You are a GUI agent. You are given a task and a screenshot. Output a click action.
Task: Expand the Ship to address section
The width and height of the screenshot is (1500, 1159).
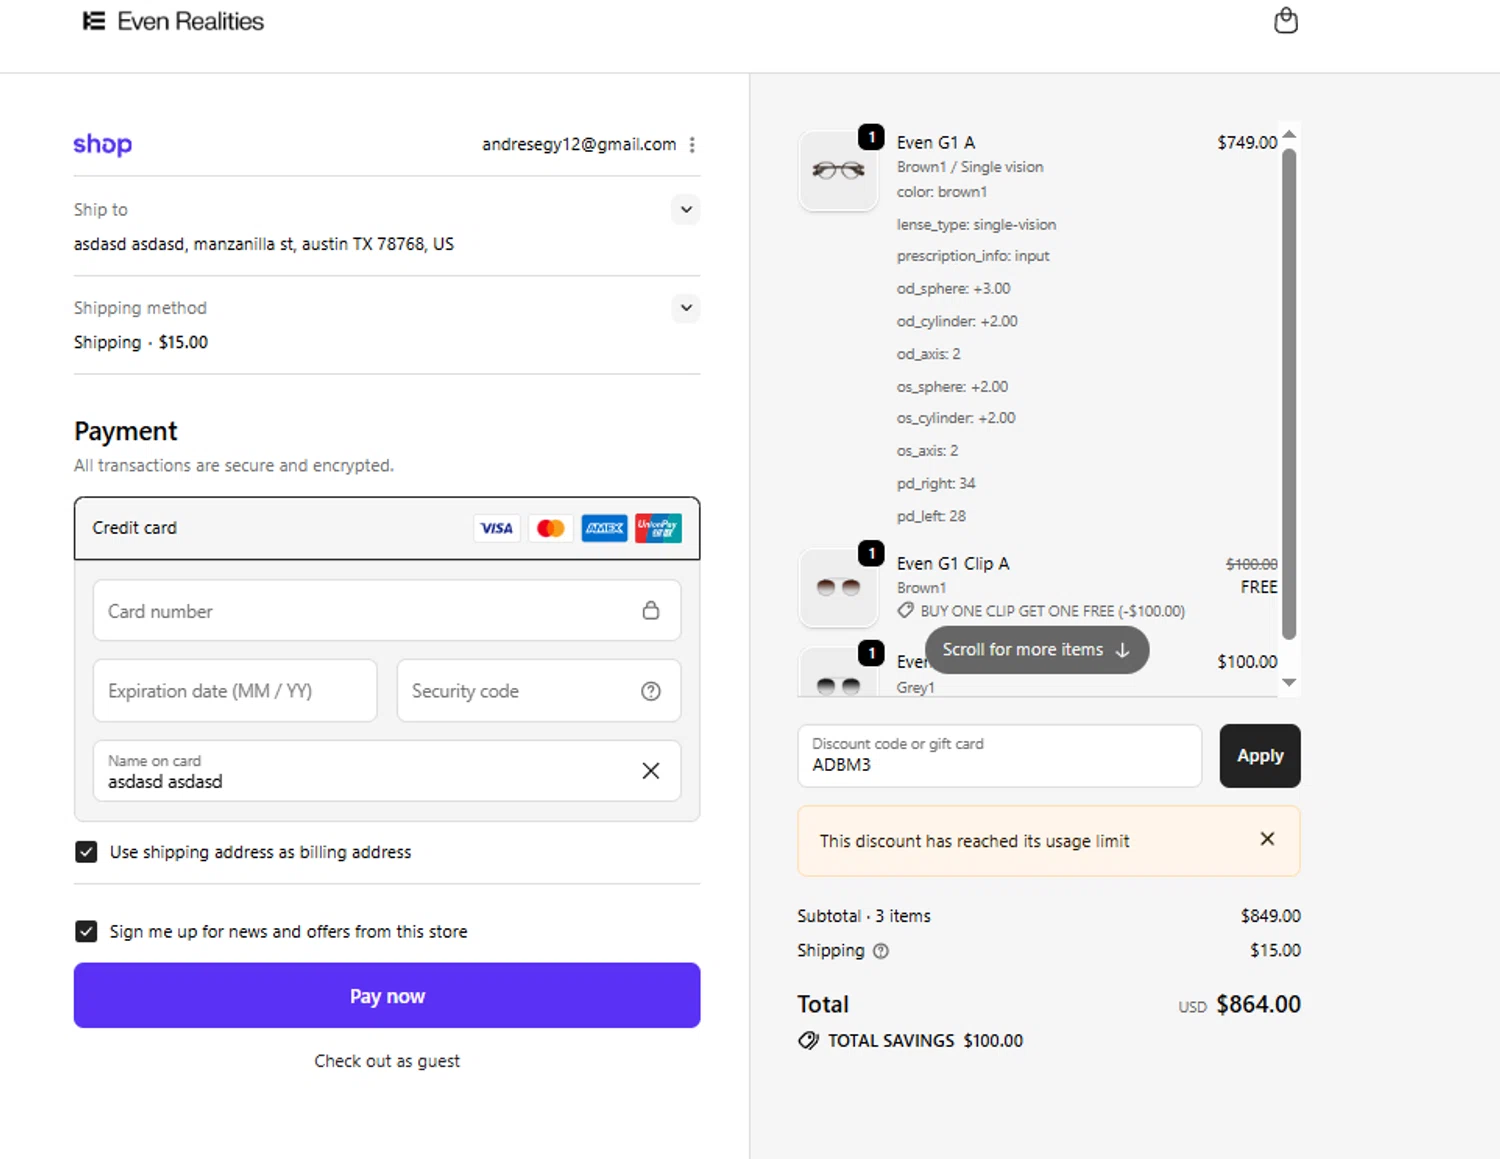click(686, 210)
